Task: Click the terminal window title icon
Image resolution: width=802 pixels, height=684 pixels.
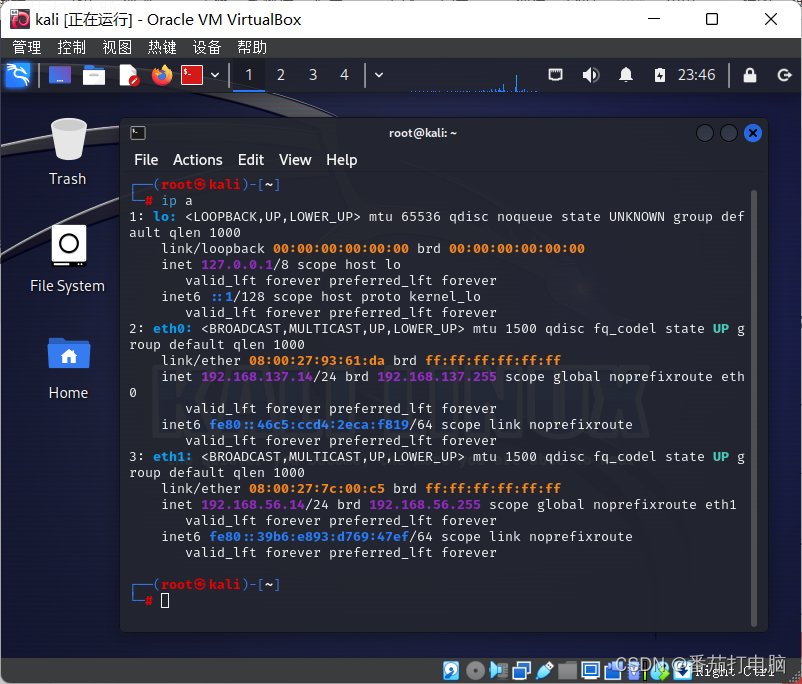Action: tap(138, 133)
